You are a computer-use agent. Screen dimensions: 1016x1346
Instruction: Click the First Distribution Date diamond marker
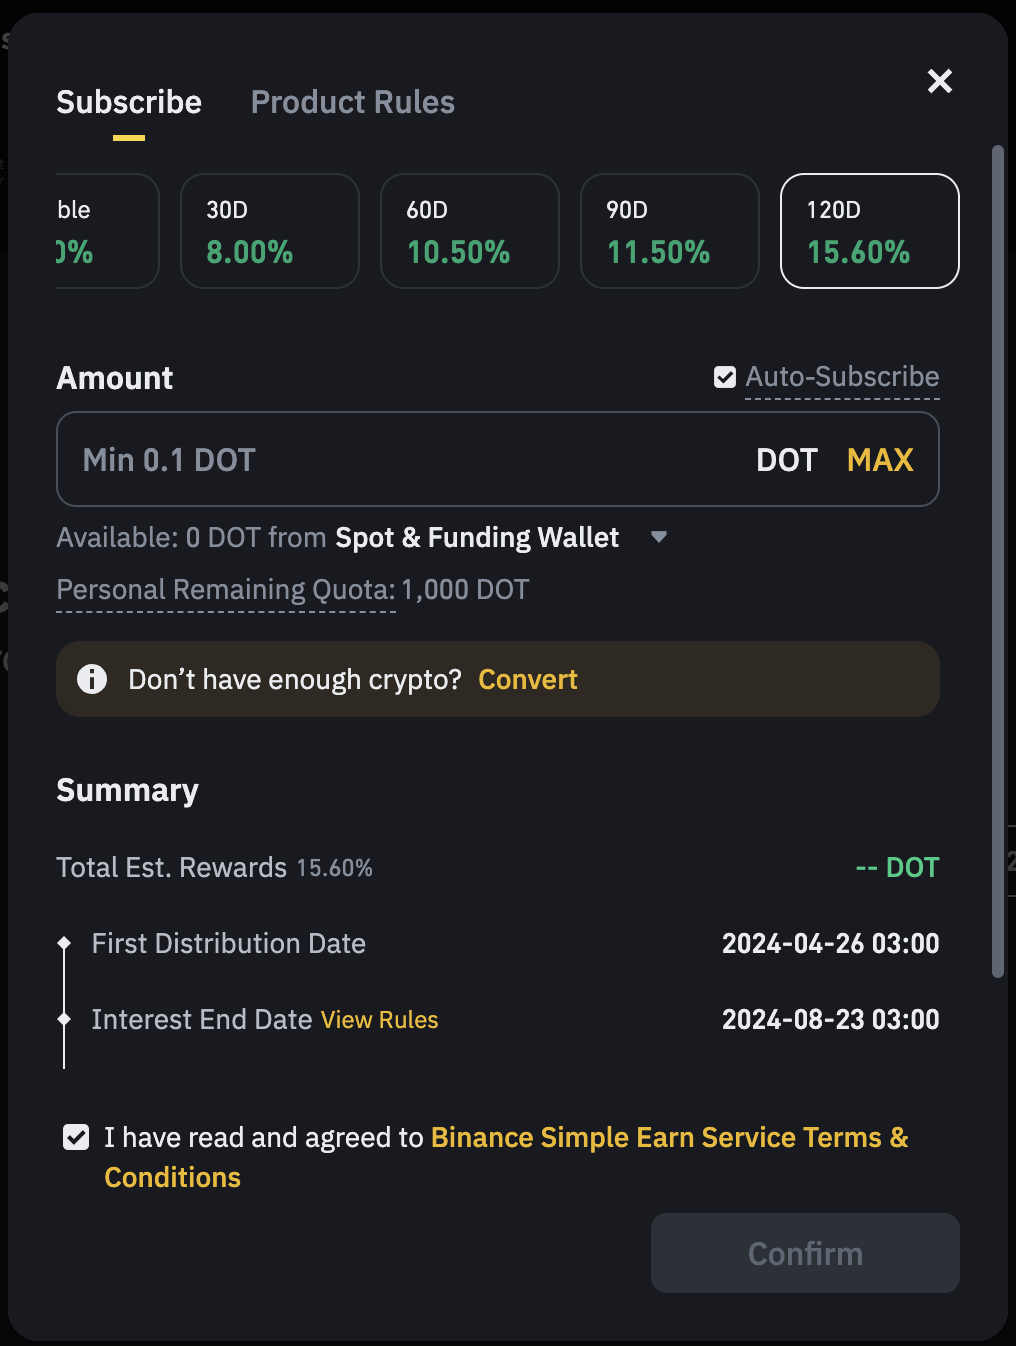click(x=64, y=943)
